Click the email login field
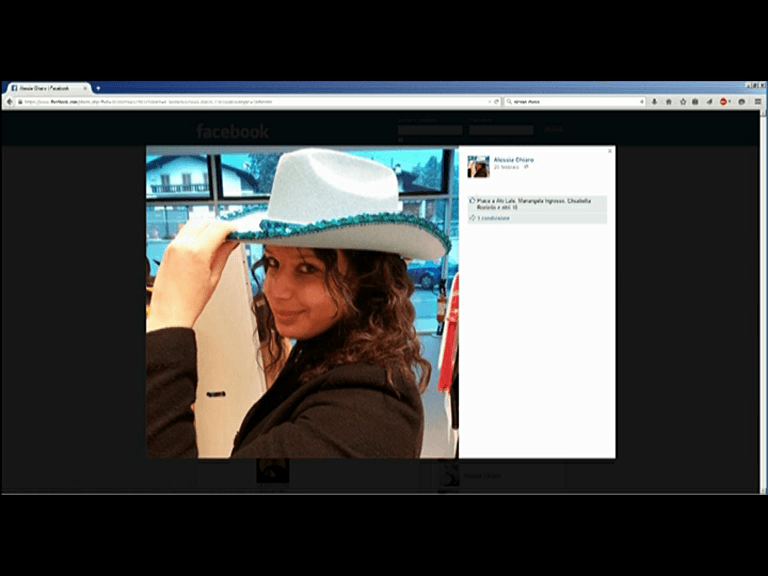 430,130
